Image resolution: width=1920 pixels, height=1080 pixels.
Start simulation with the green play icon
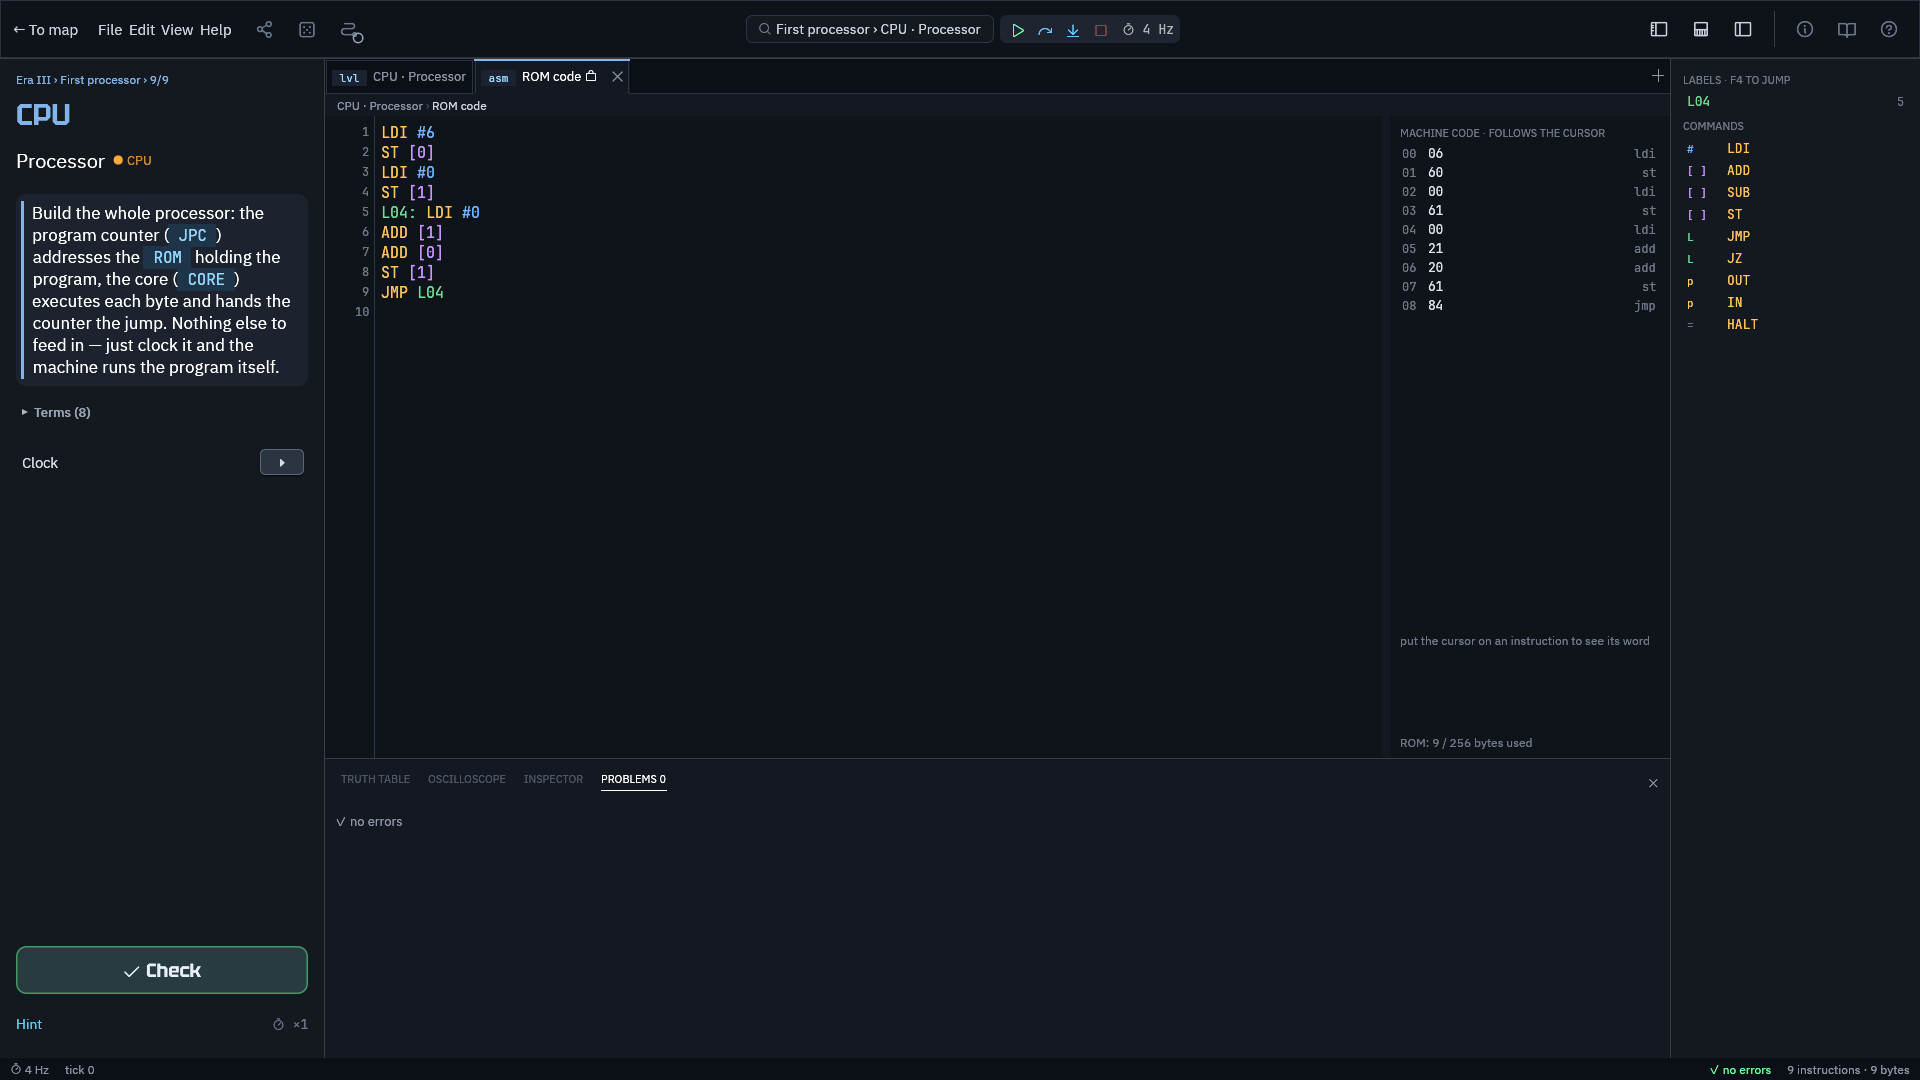pyautogui.click(x=1017, y=30)
